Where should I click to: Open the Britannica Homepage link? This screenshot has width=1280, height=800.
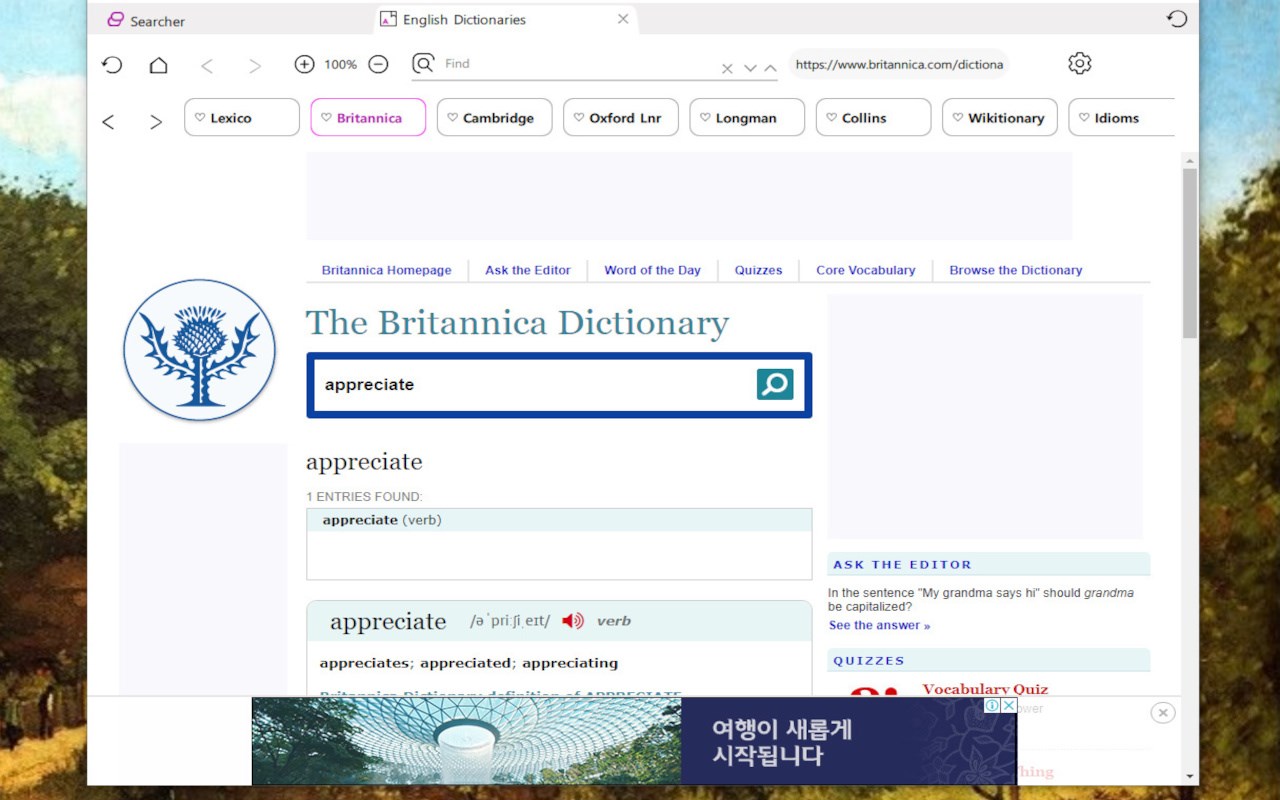pos(386,270)
